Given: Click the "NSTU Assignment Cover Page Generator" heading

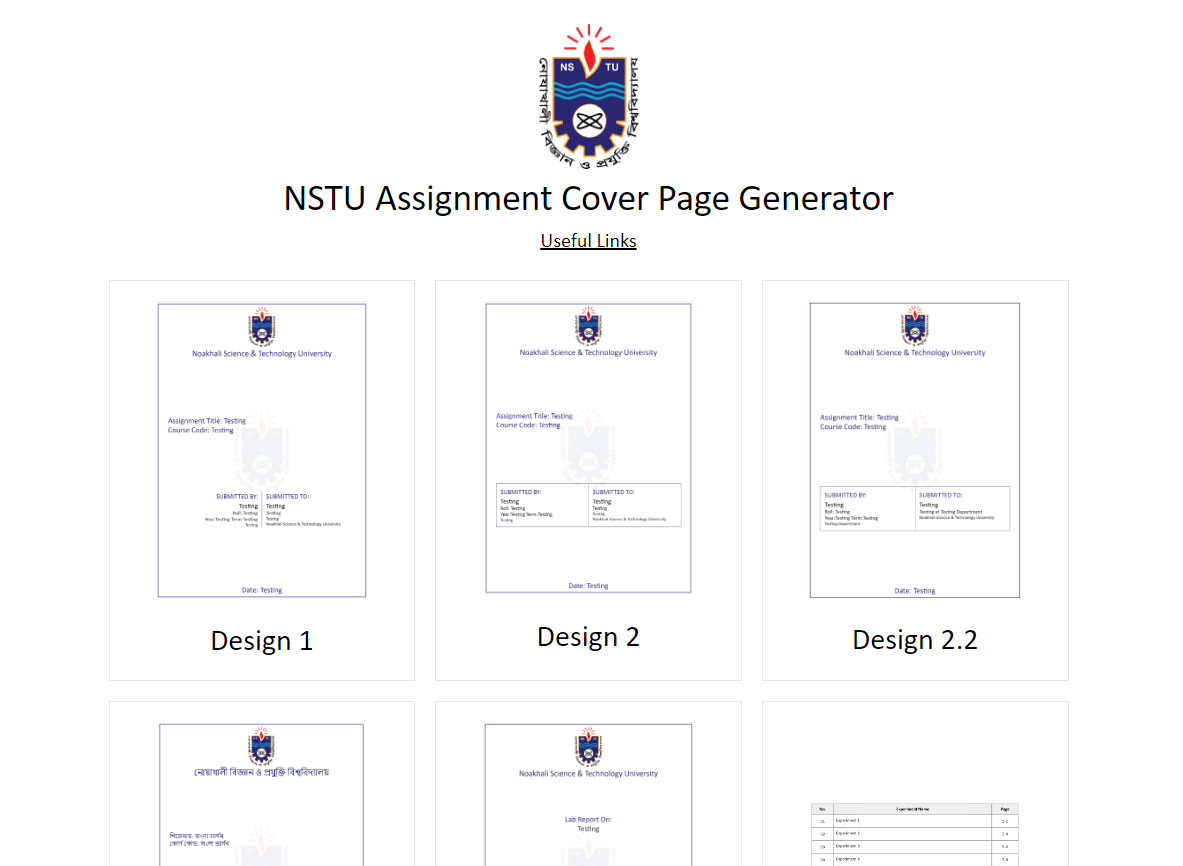Looking at the screenshot, I should [x=588, y=198].
